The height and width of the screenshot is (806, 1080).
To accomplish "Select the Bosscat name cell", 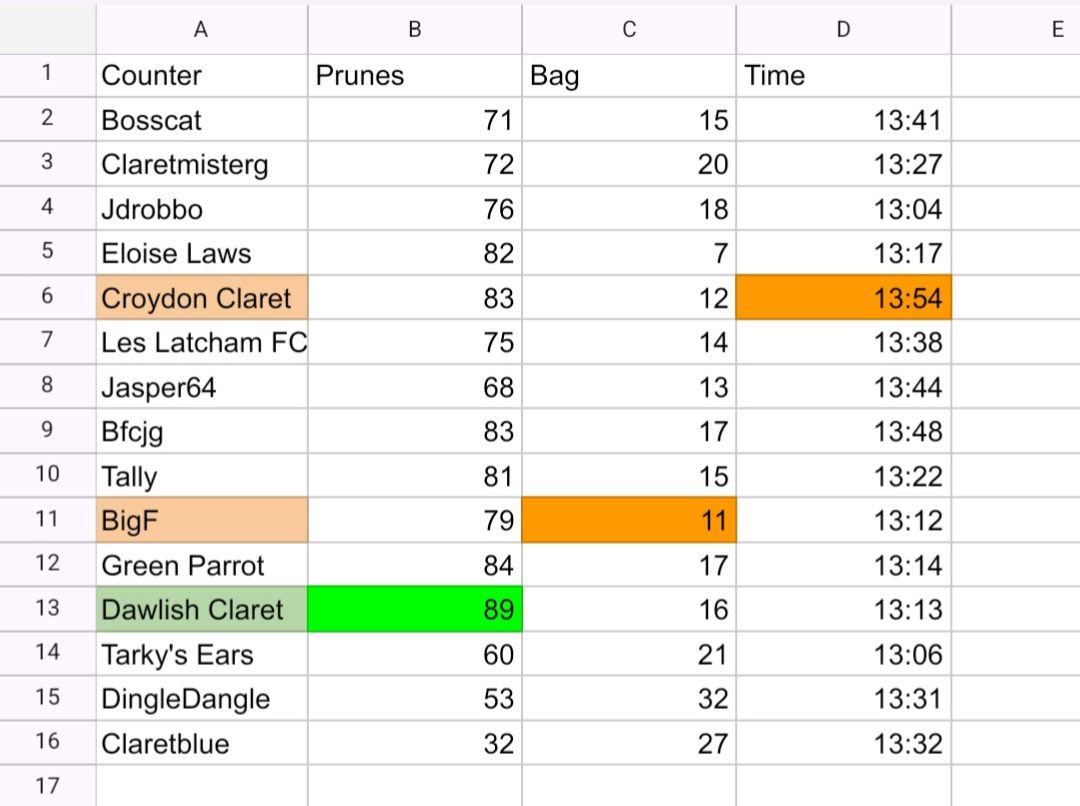I will coord(202,121).
